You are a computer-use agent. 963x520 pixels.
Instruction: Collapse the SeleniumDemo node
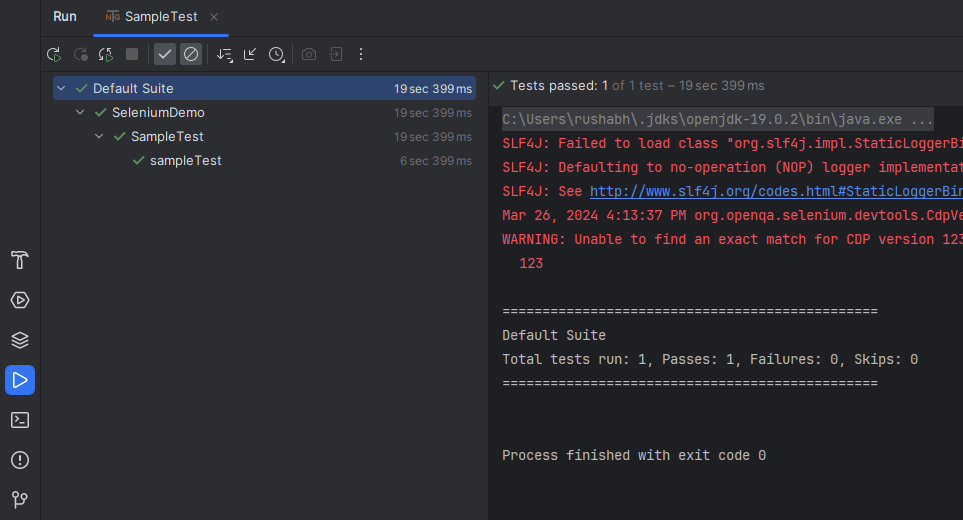[80, 112]
